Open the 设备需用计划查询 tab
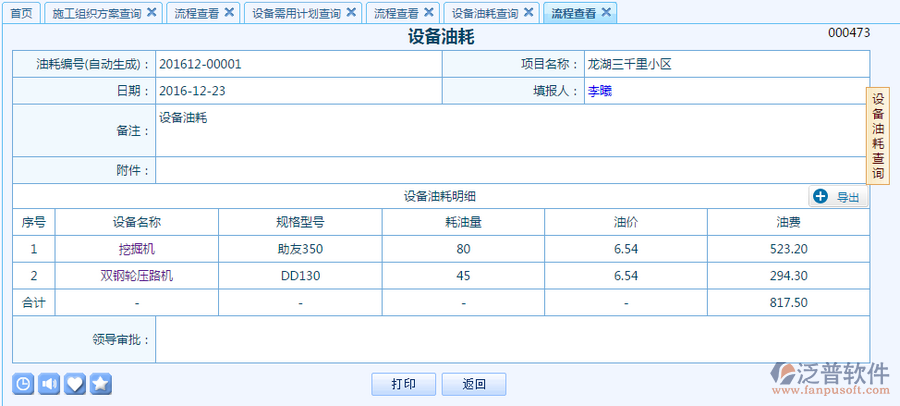The width and height of the screenshot is (900, 406). (x=296, y=13)
